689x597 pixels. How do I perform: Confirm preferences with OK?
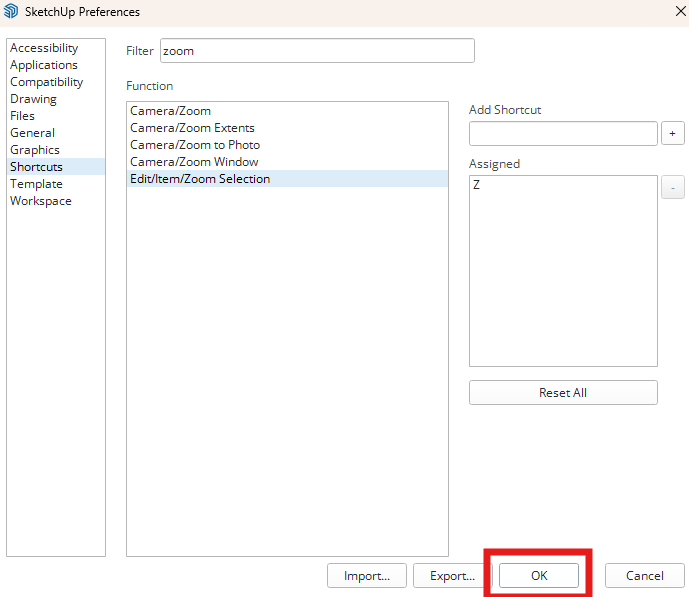[539, 575]
